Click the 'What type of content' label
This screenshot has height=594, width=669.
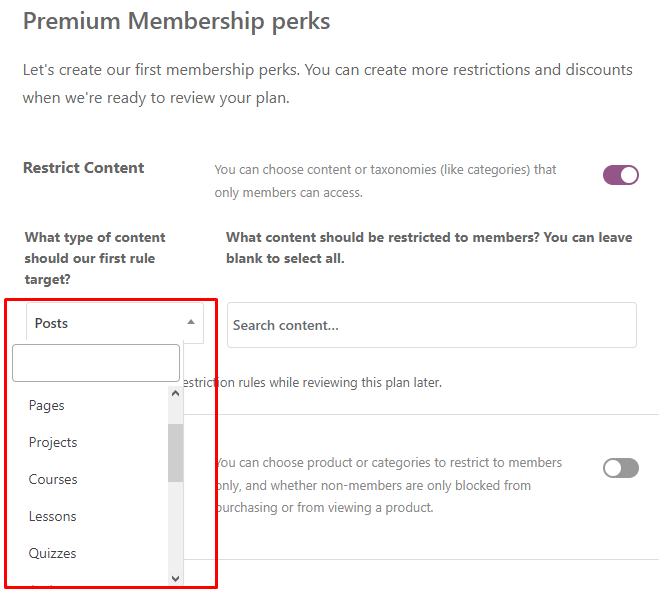coord(95,258)
